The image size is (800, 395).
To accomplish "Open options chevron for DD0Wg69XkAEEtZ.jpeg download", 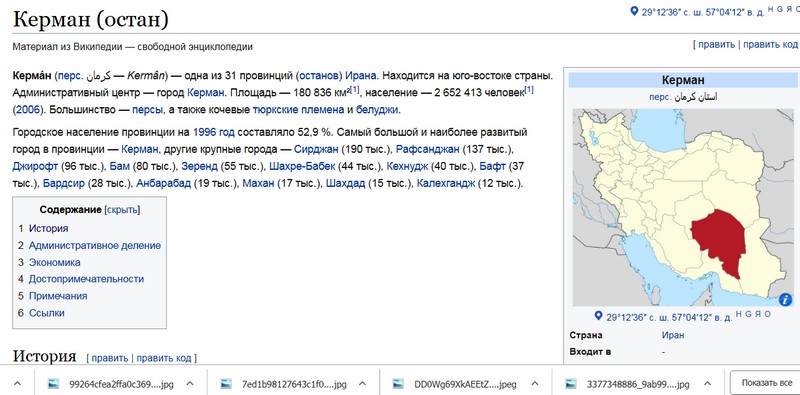I will click(x=535, y=384).
